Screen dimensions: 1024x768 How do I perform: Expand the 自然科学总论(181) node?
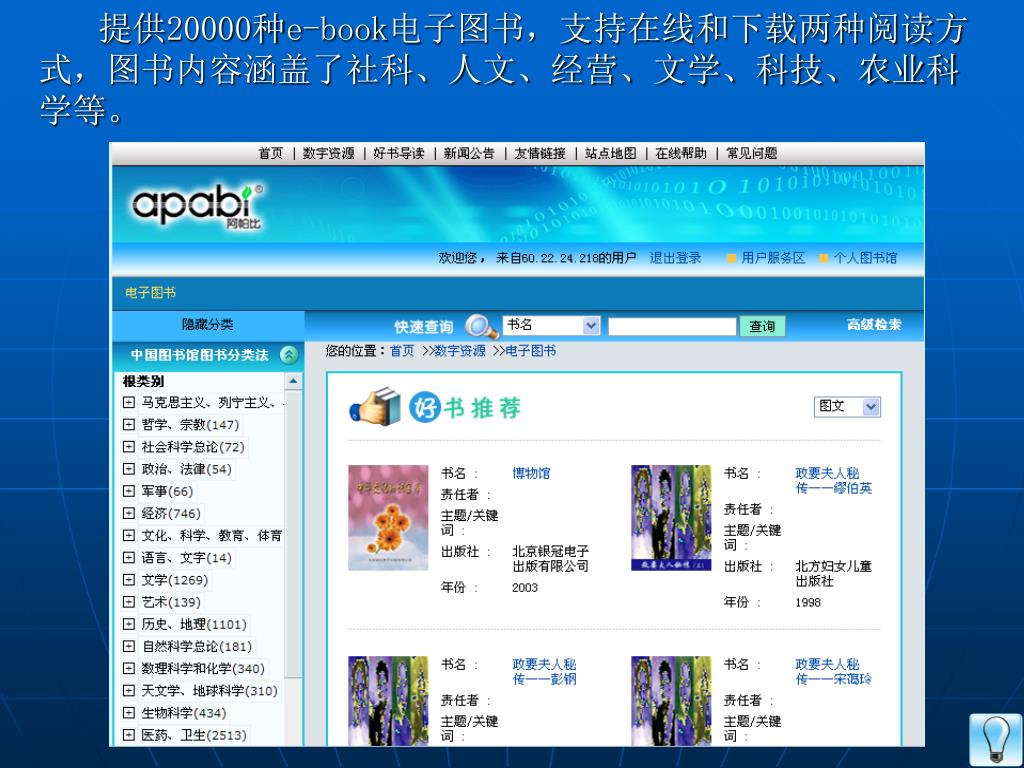129,647
